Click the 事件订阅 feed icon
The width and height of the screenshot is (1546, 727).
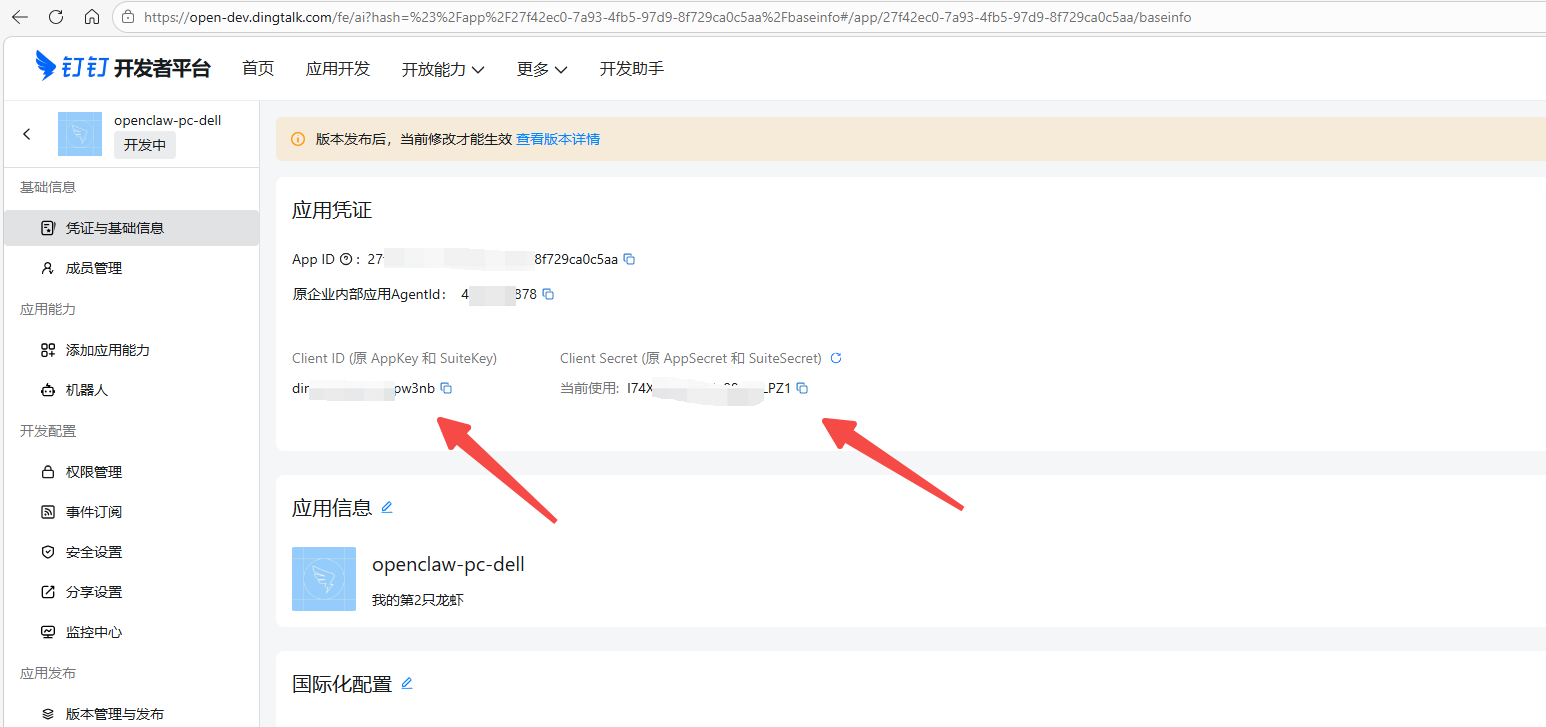click(47, 512)
